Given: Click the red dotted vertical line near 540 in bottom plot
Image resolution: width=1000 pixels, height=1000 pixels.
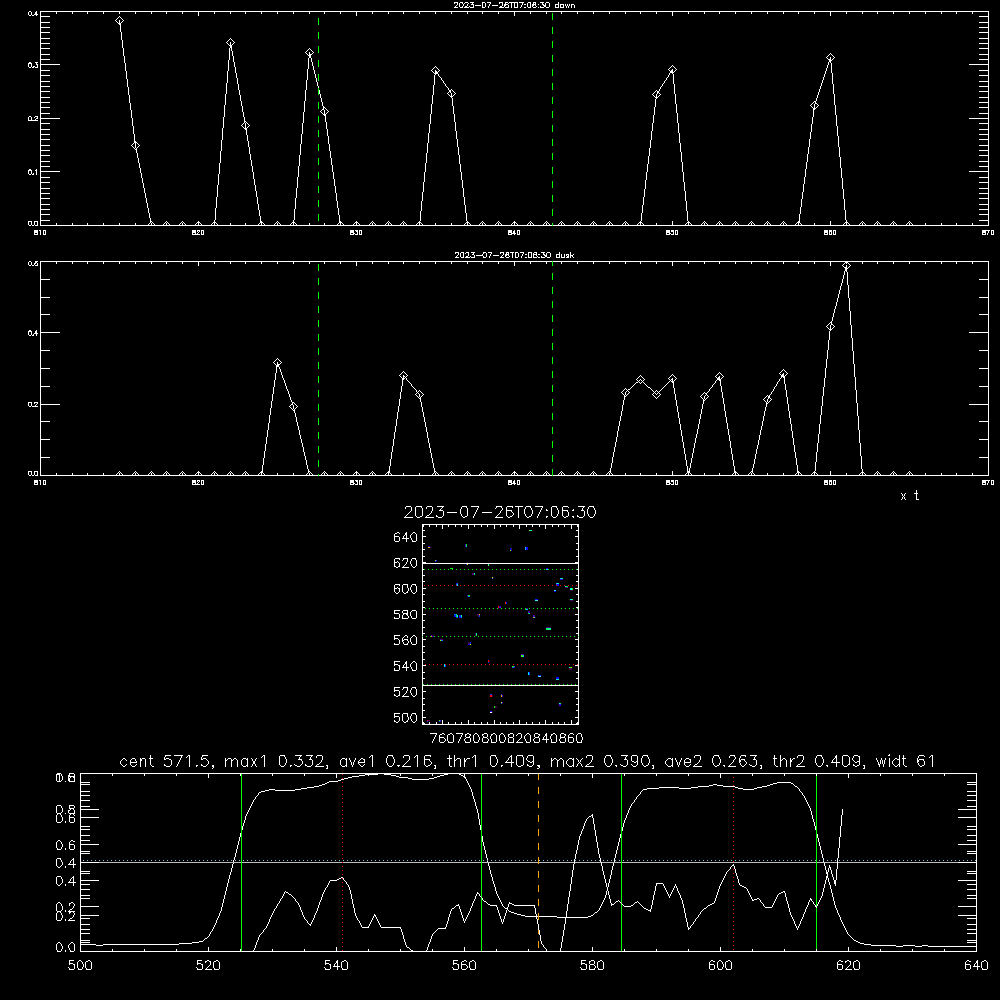Looking at the screenshot, I should coord(342,861).
